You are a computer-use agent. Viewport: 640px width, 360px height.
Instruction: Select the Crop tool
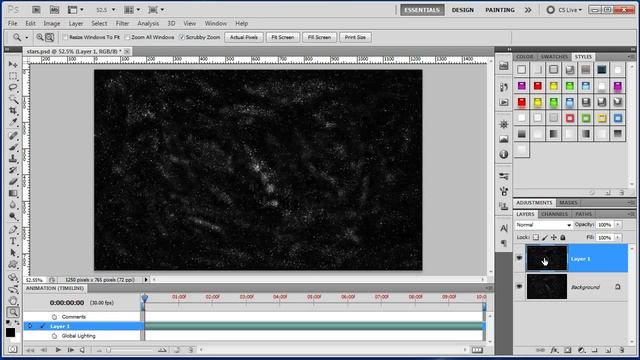point(13,110)
